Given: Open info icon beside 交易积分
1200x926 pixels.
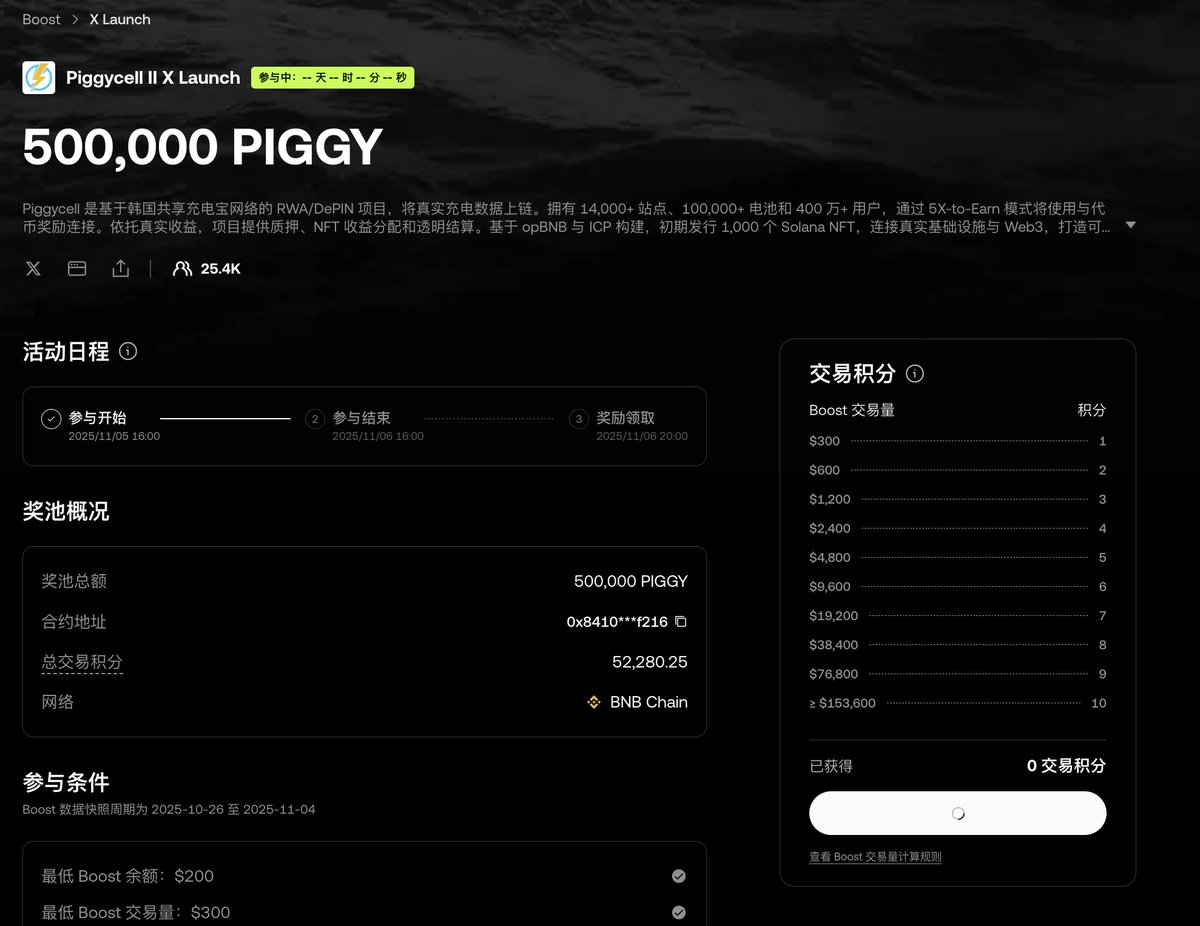Looking at the screenshot, I should [x=915, y=373].
